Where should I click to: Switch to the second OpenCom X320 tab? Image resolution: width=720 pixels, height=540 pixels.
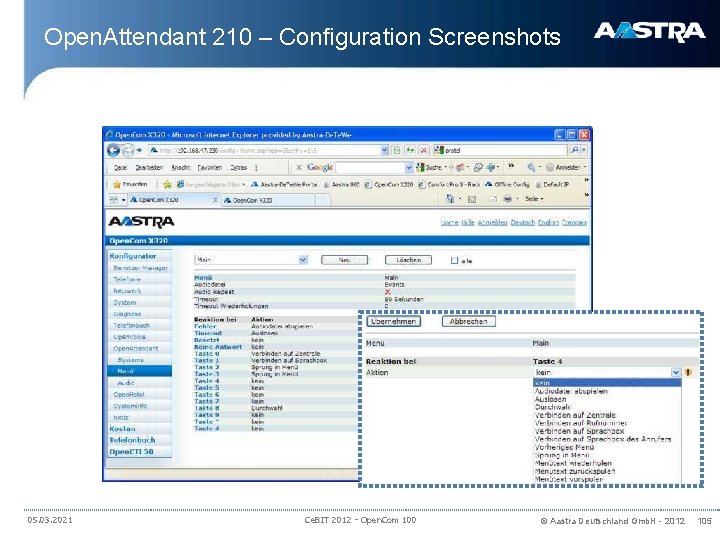point(269,200)
